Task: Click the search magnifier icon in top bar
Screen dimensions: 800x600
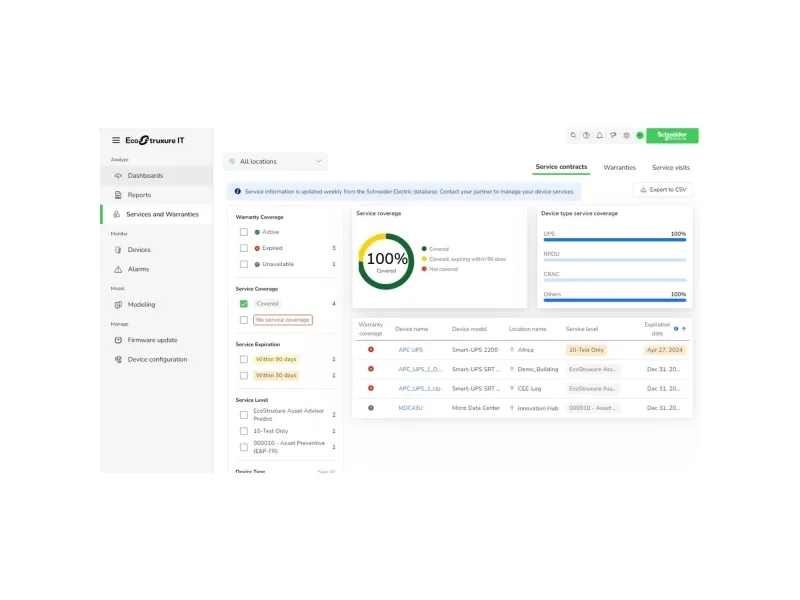Action: point(573,135)
